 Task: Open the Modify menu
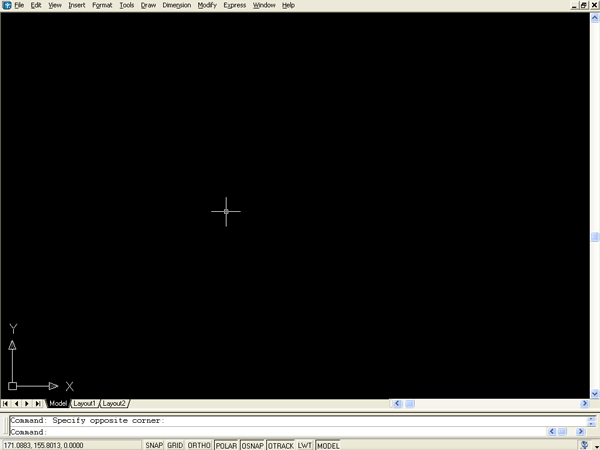click(x=207, y=5)
